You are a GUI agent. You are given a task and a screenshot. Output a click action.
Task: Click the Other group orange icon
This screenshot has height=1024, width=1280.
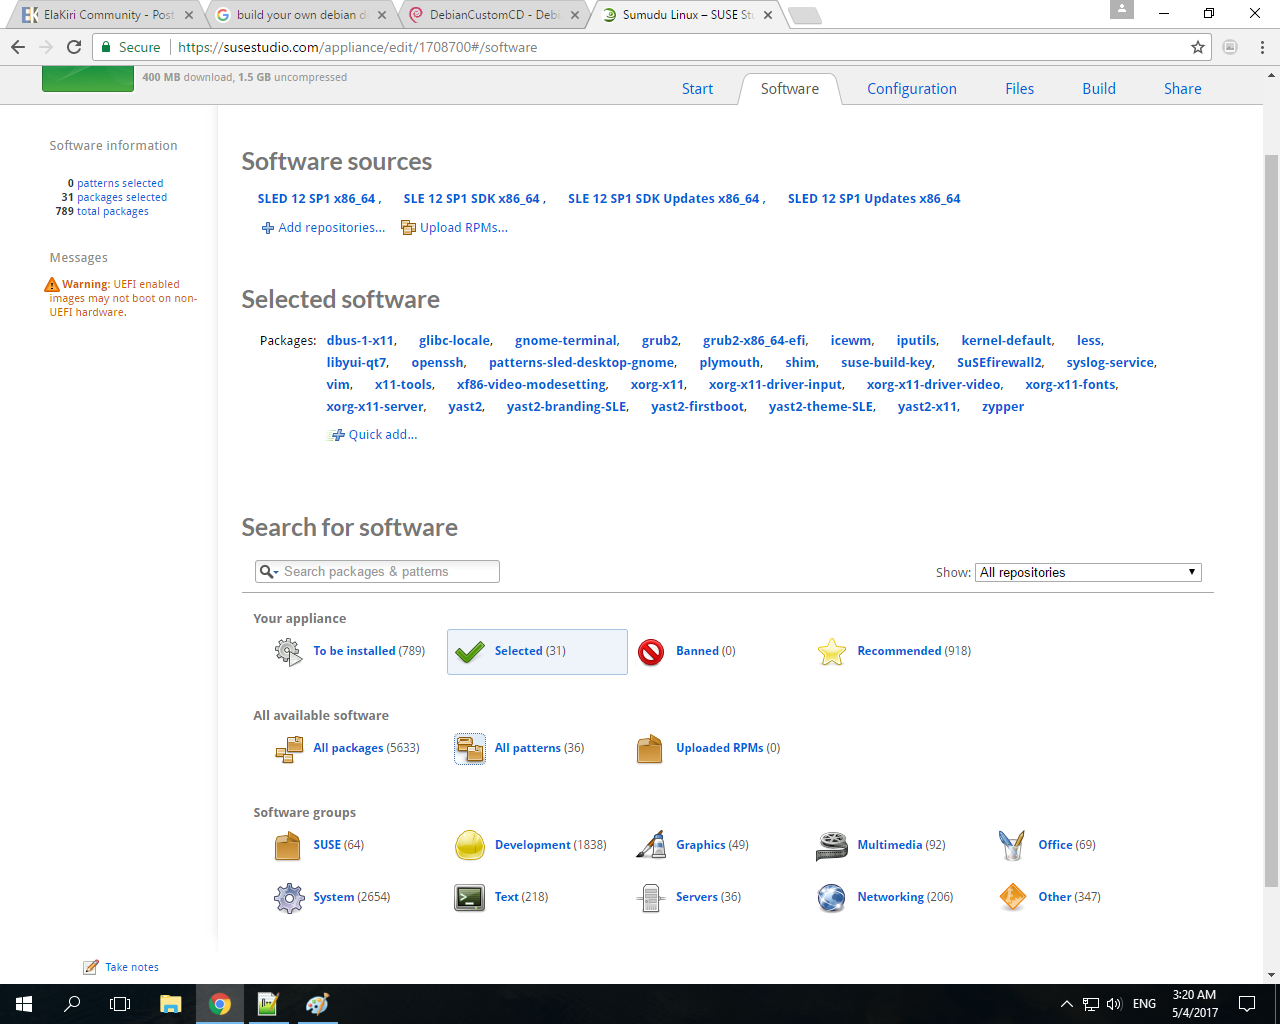[1012, 897]
